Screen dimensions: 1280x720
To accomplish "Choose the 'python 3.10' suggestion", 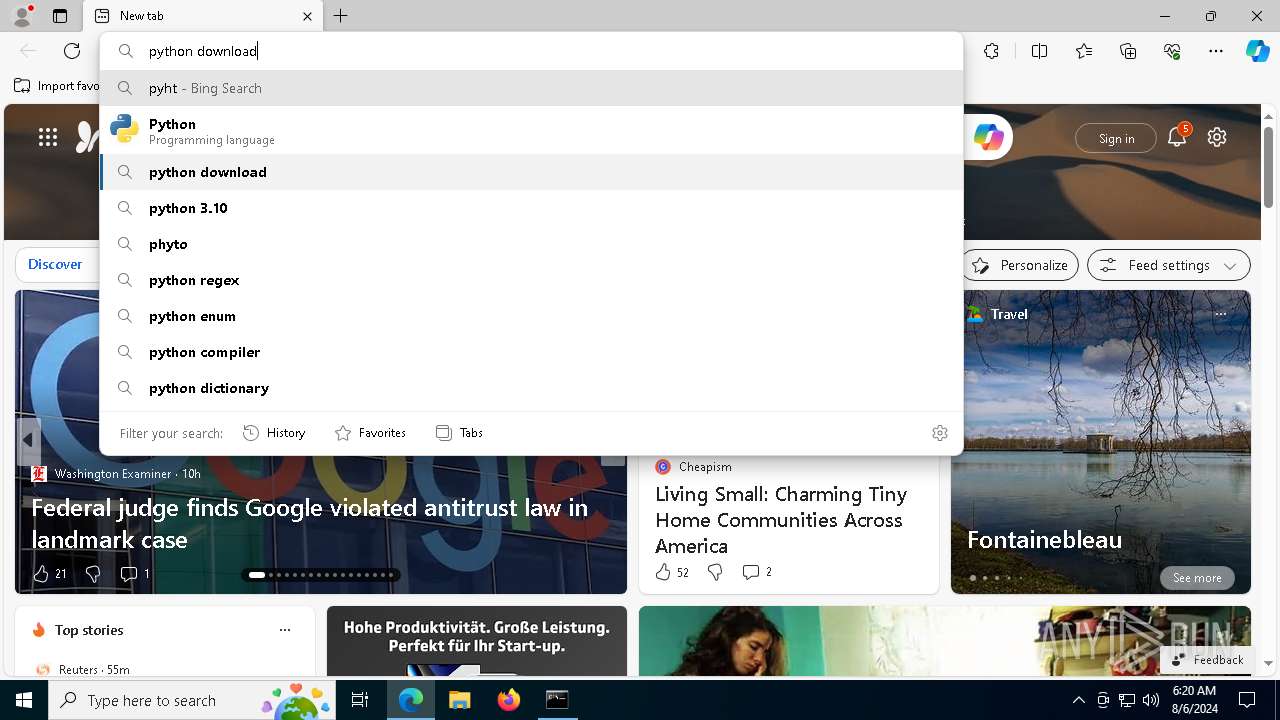I will coord(531,208).
